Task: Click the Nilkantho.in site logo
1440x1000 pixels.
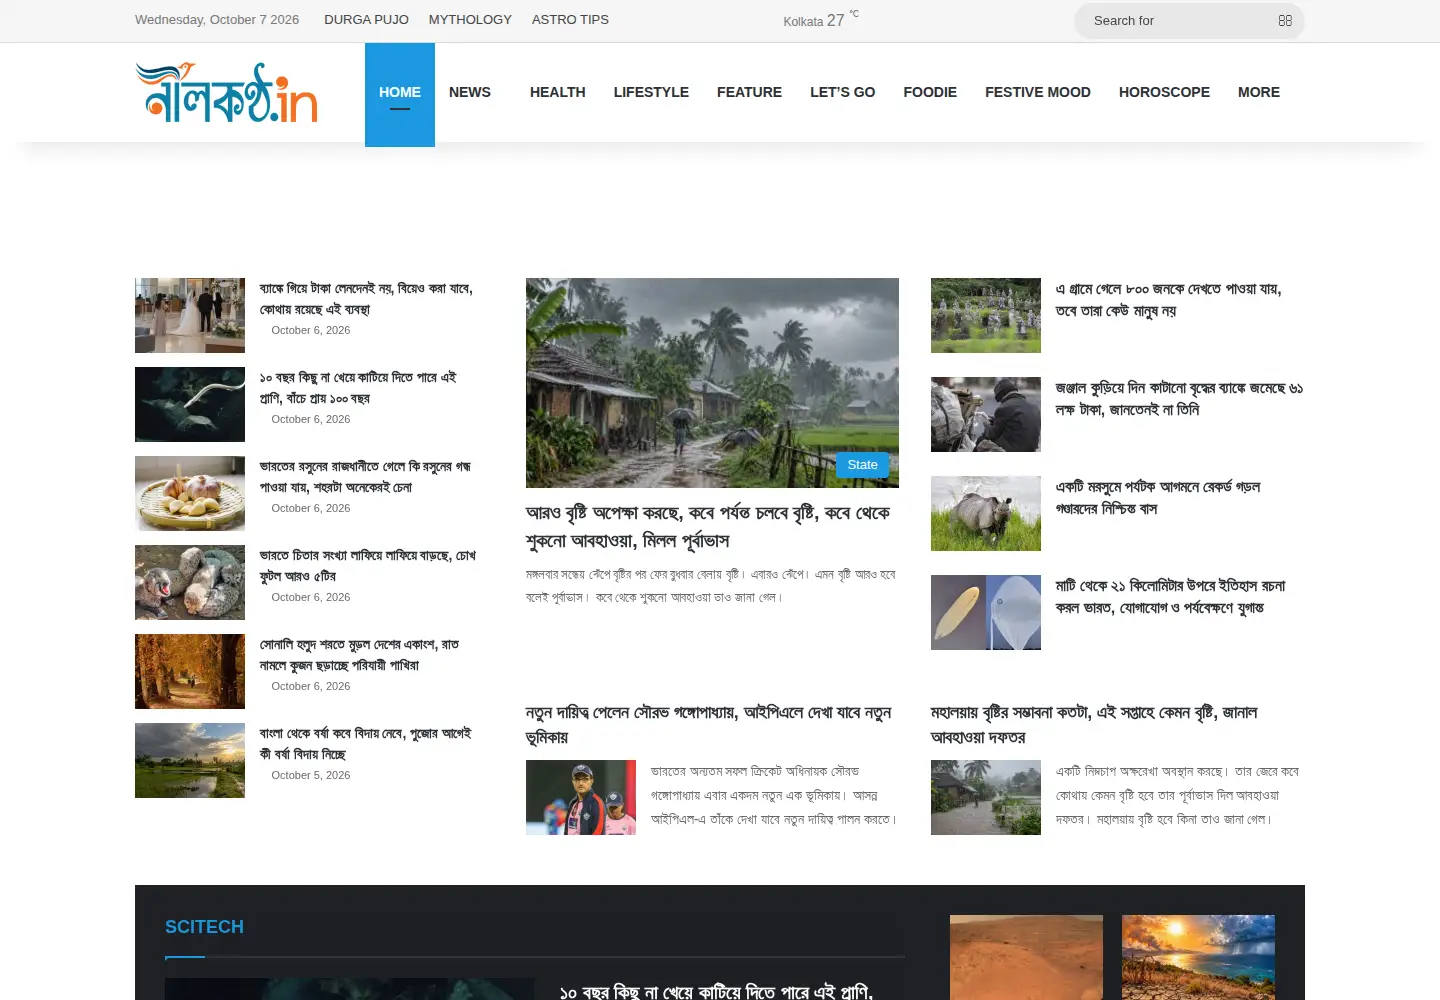Action: pyautogui.click(x=226, y=92)
